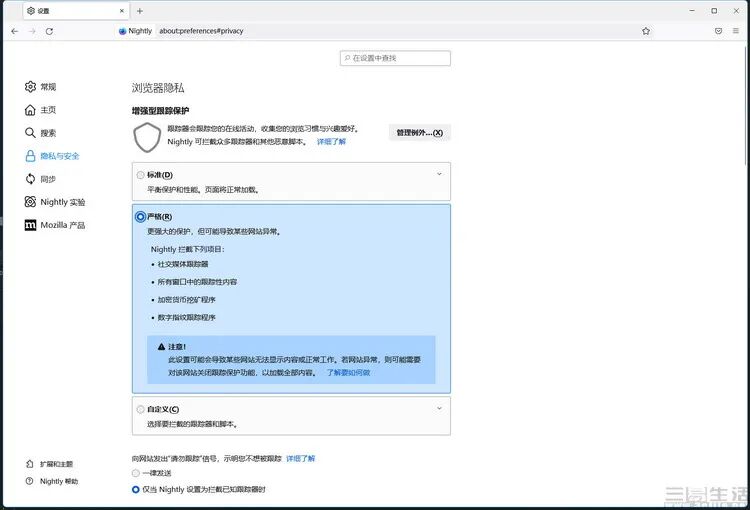Click the 浏览器隐私 heading text
Image resolution: width=750 pixels, height=510 pixels.
(158, 88)
